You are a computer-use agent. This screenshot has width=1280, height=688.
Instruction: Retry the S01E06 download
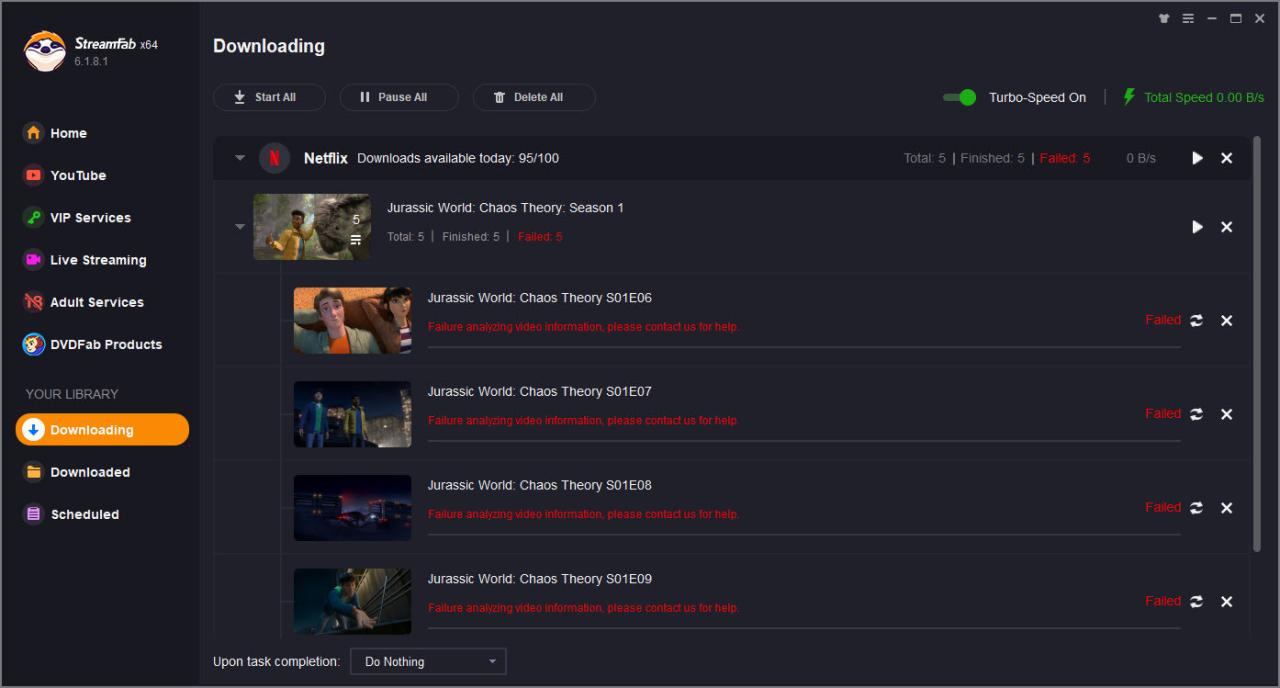point(1196,320)
